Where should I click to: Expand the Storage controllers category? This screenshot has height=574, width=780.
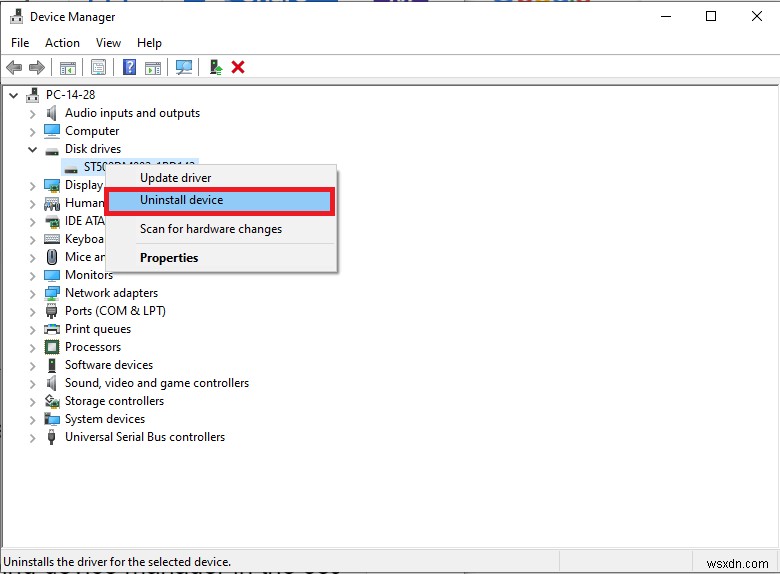click(x=32, y=402)
